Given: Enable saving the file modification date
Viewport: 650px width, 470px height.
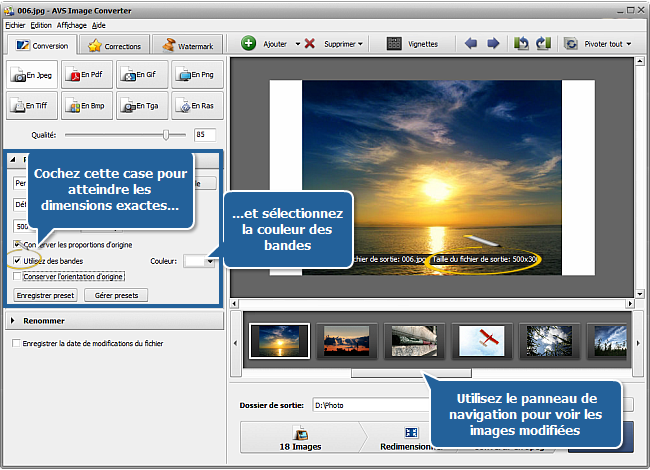Looking at the screenshot, I should [16, 343].
